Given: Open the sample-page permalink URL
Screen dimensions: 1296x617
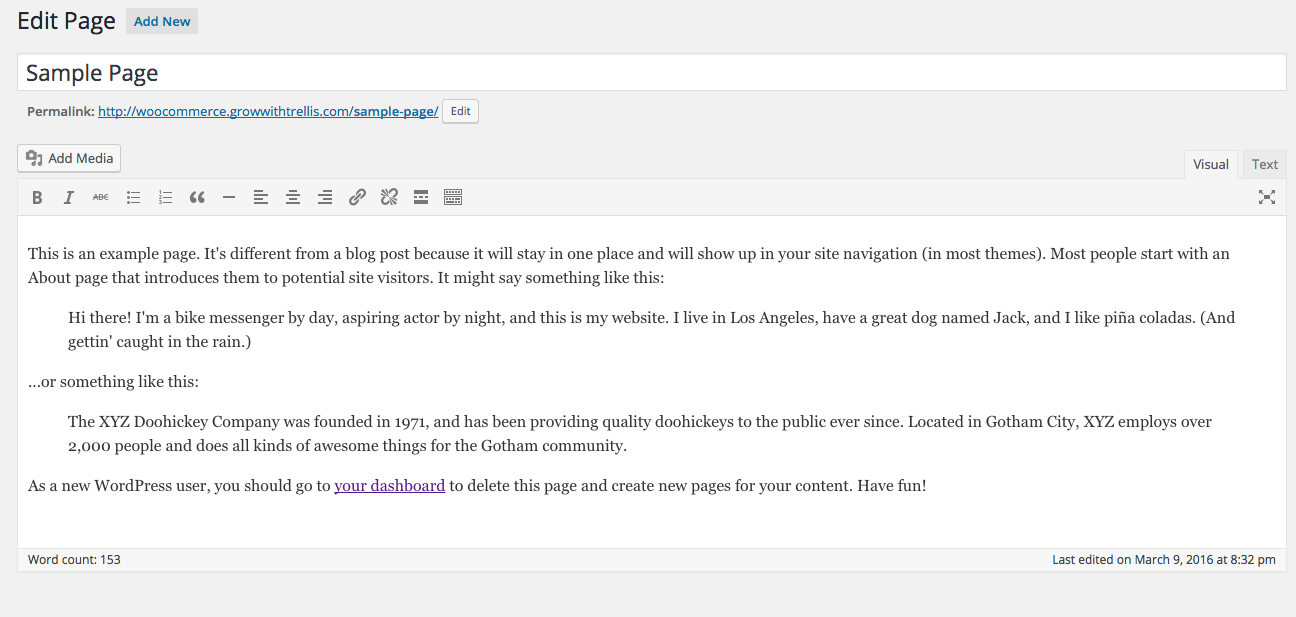Looking at the screenshot, I should tap(267, 111).
